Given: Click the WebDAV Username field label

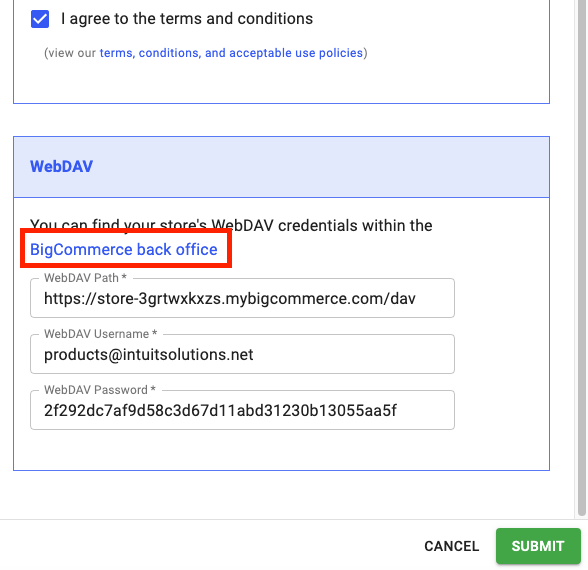Looking at the screenshot, I should tap(100, 334).
